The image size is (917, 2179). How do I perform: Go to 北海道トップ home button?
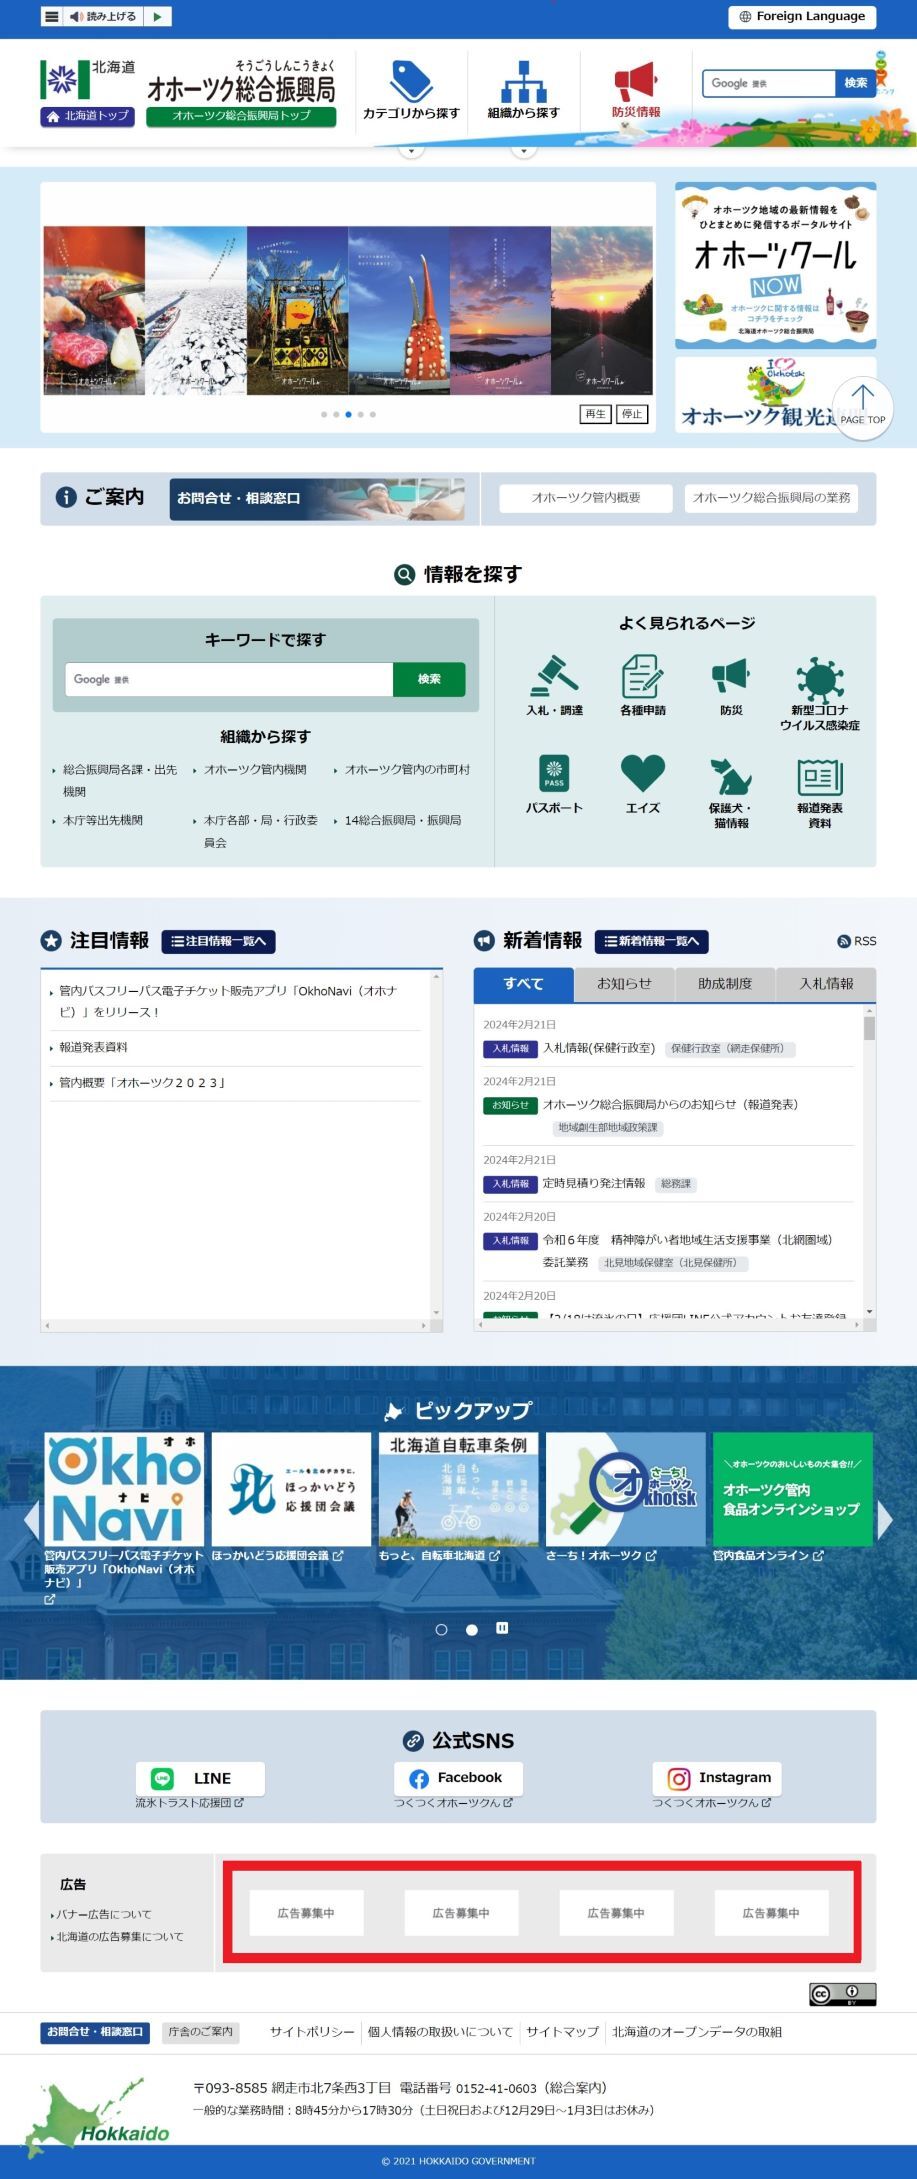click(87, 116)
